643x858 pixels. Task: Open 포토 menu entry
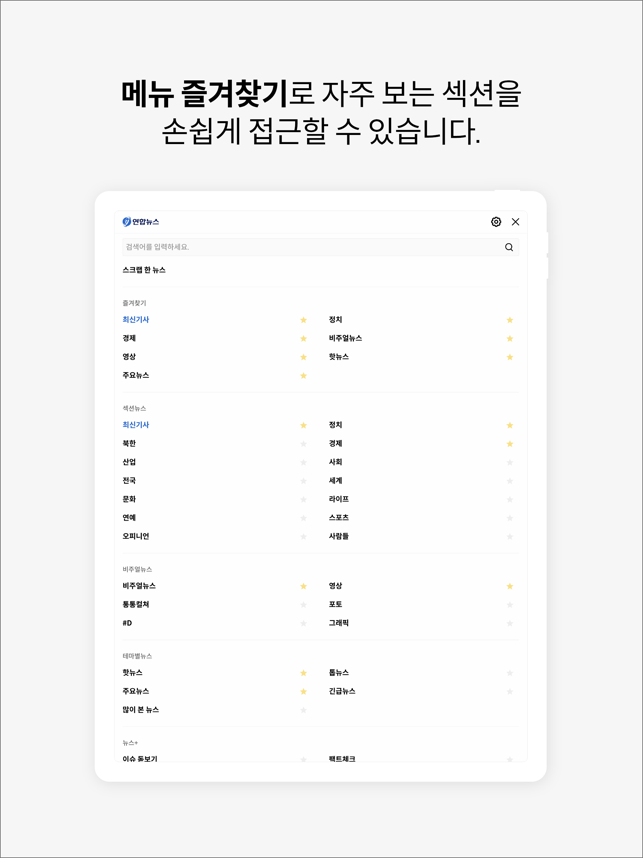[x=335, y=605]
